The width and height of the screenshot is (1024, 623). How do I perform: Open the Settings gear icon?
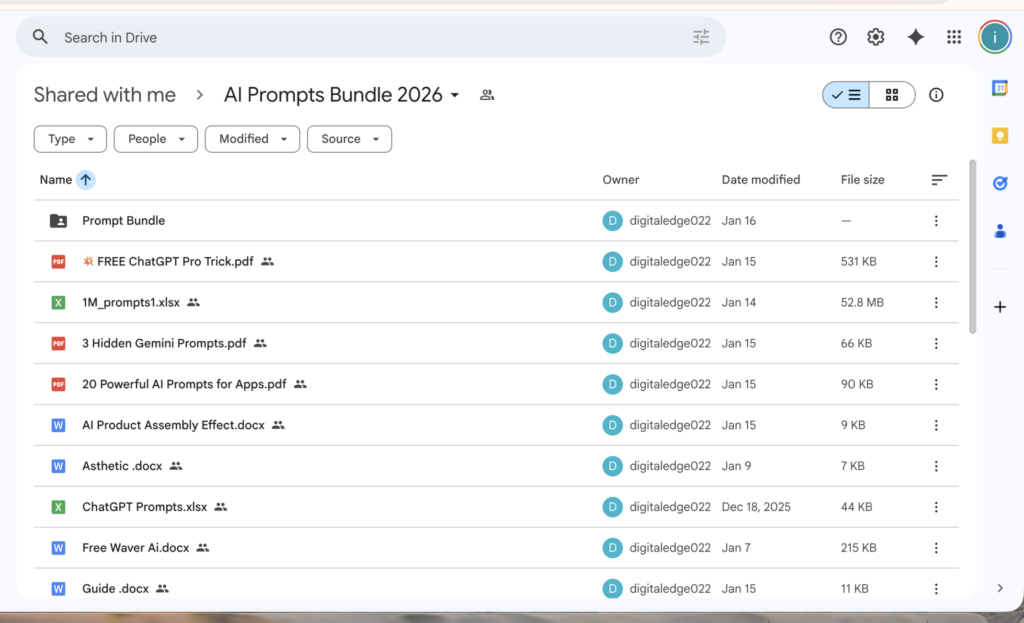(876, 37)
